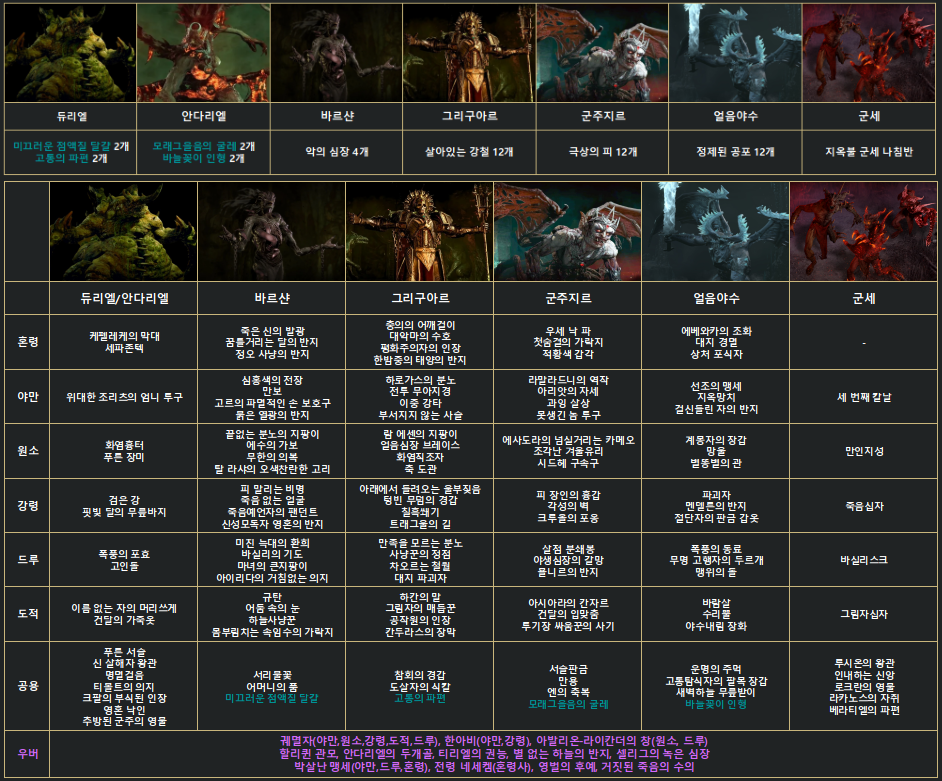Click '위대한 조리츠의 엄니 투구' in 야만 row
942x781 pixels.
(124, 397)
